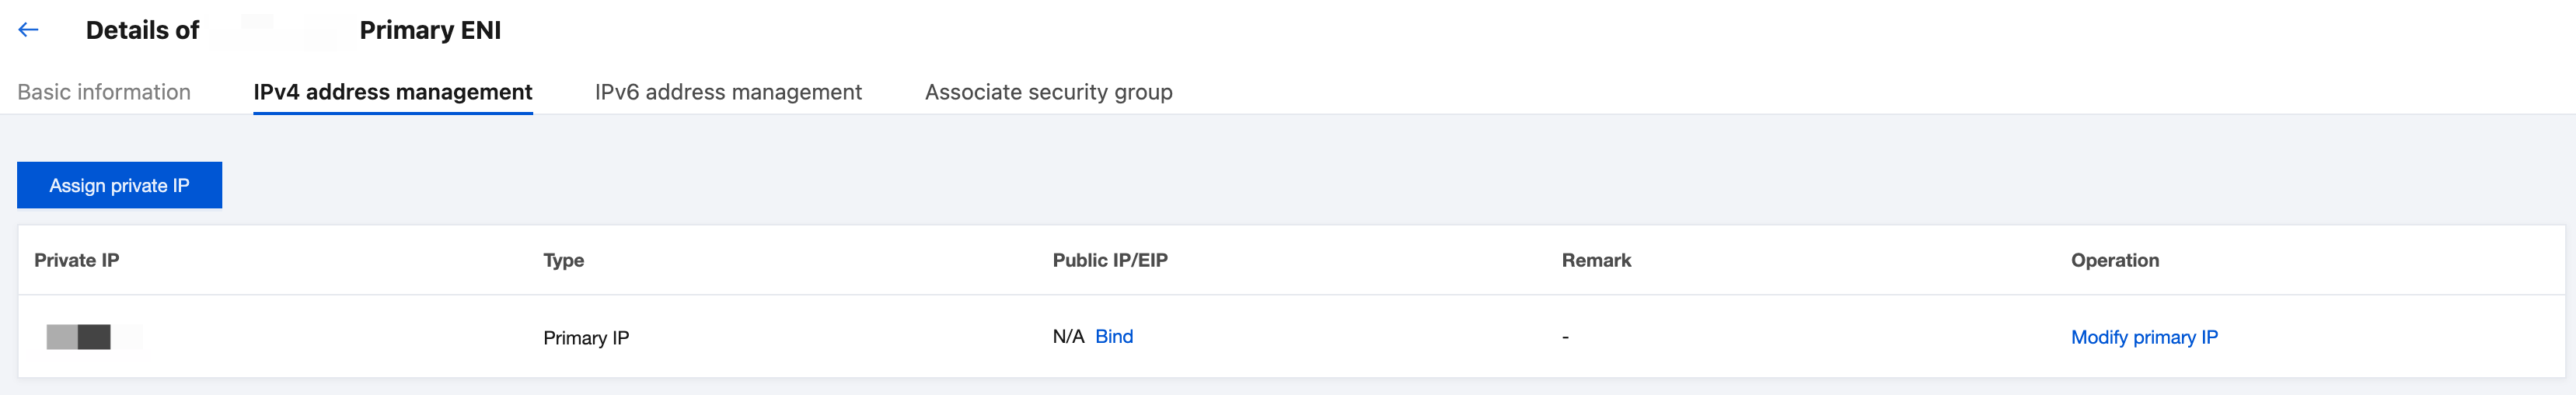The image size is (2576, 395).
Task: Click the Operation column header
Action: pyautogui.click(x=2115, y=260)
